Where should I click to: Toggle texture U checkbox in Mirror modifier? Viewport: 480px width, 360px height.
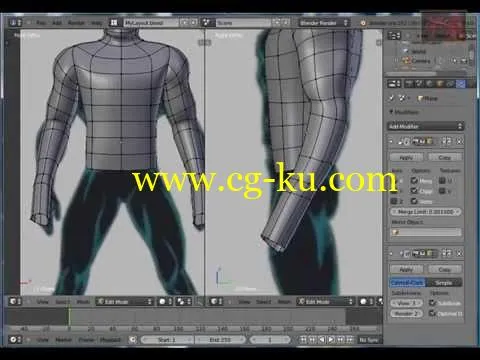point(442,180)
